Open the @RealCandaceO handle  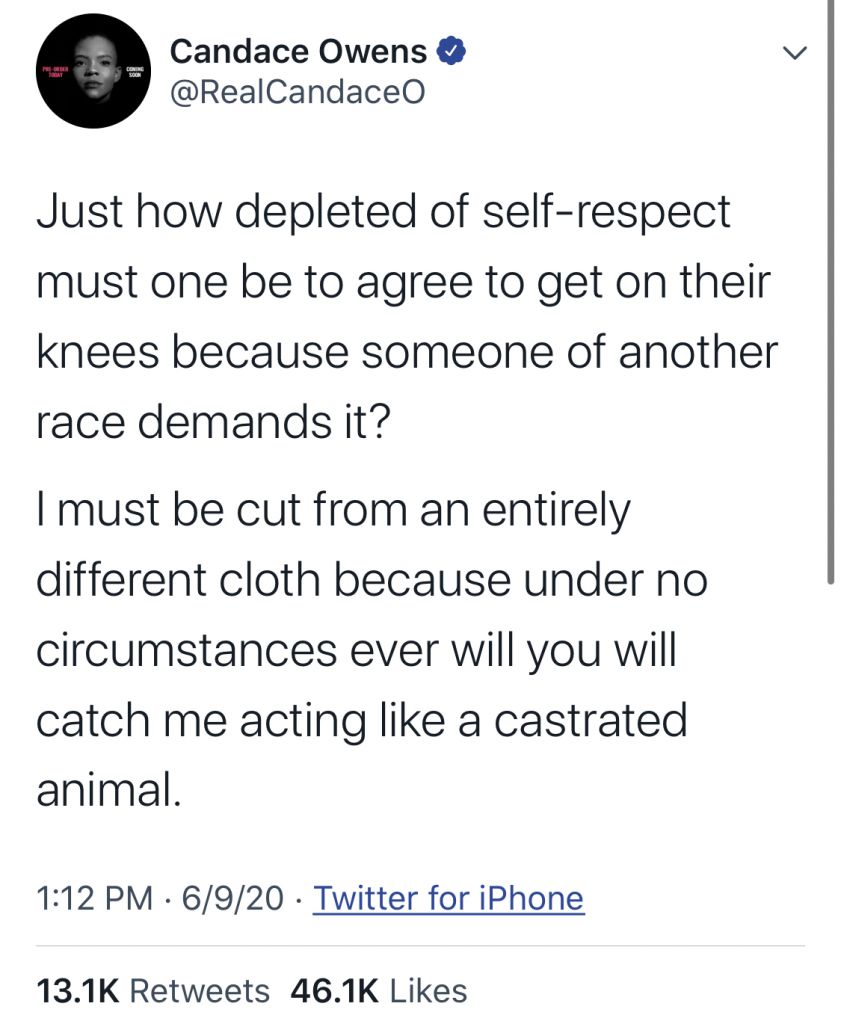297,93
